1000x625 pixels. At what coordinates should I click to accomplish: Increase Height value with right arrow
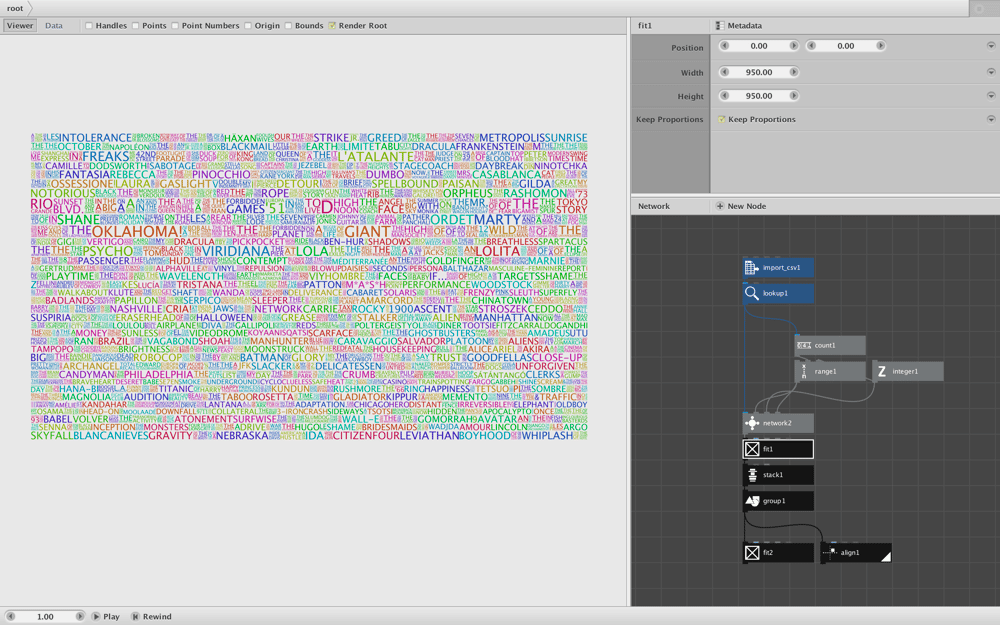pos(793,96)
